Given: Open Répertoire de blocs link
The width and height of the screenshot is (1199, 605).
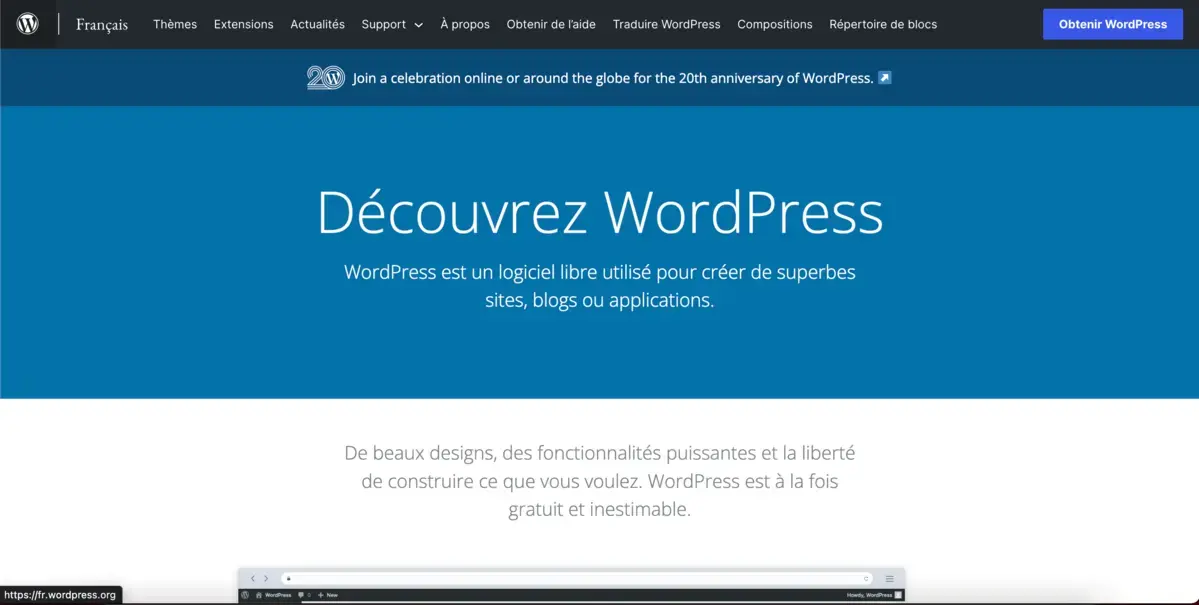Looking at the screenshot, I should pyautogui.click(x=882, y=24).
